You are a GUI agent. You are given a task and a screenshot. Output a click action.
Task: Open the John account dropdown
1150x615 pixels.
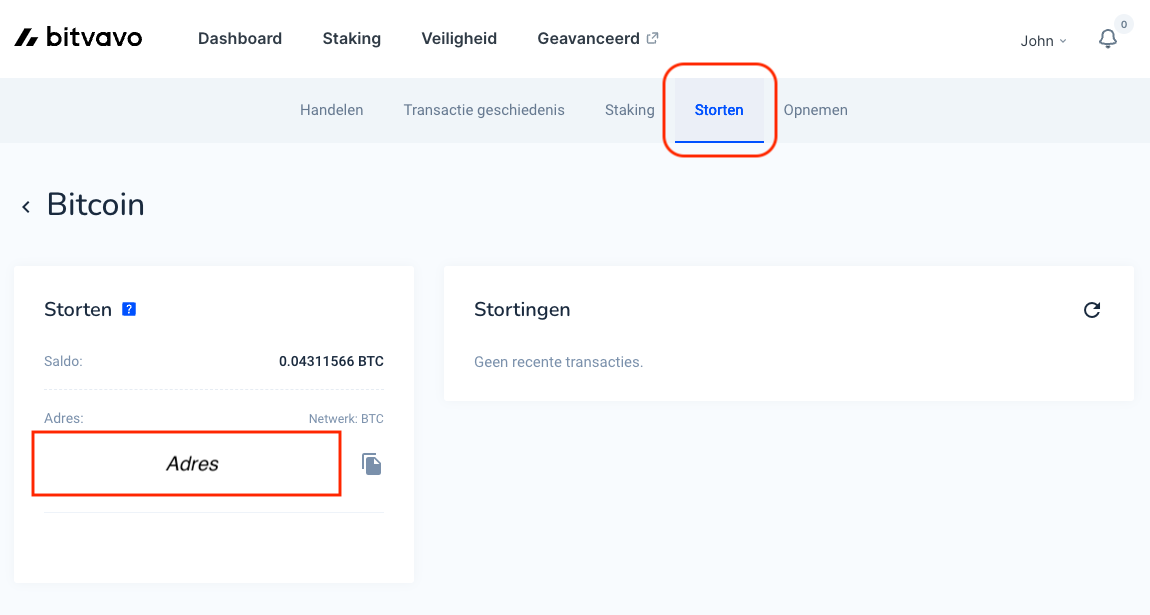pos(1036,41)
